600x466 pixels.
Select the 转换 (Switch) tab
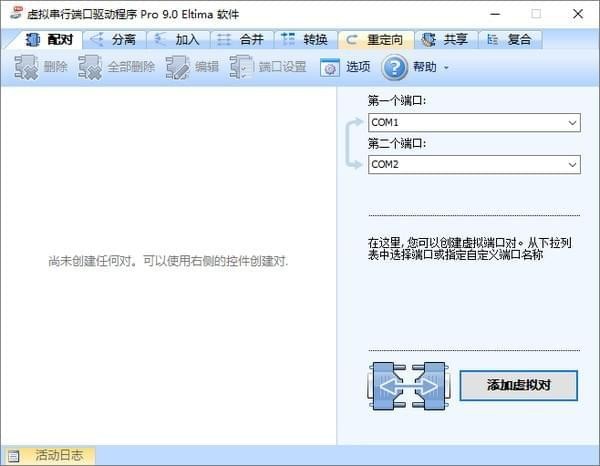coord(306,39)
